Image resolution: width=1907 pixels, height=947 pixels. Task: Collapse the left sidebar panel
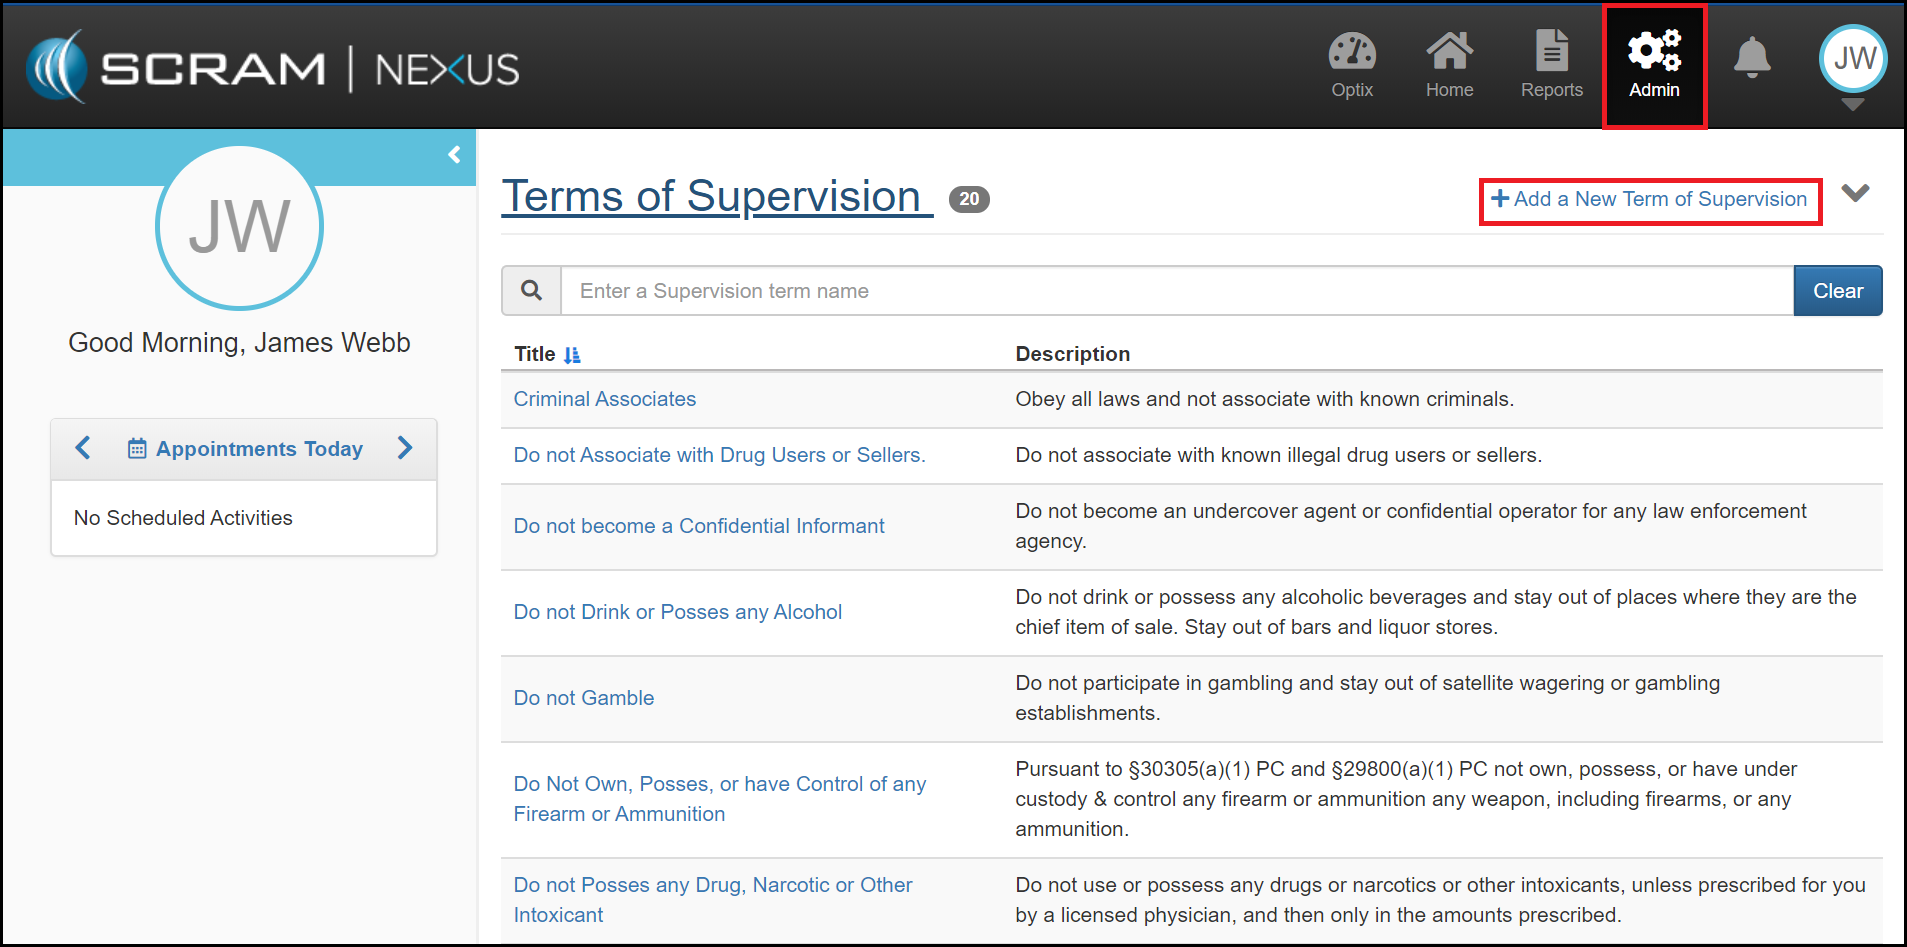[x=455, y=155]
